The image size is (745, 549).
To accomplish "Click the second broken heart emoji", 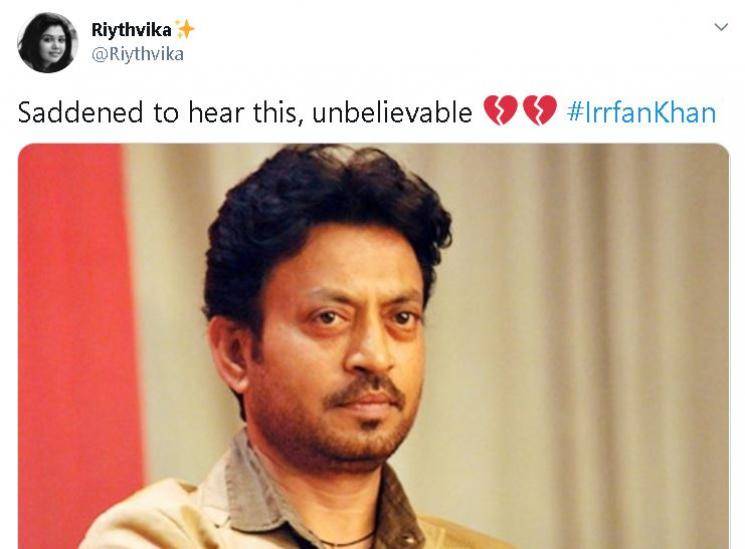I will coord(540,110).
